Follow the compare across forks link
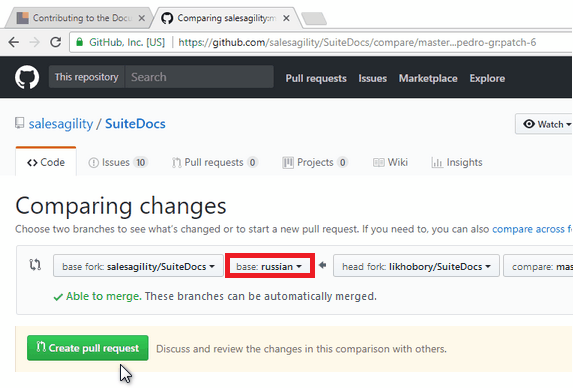Viewport: 573px width, 388px height. click(532, 229)
